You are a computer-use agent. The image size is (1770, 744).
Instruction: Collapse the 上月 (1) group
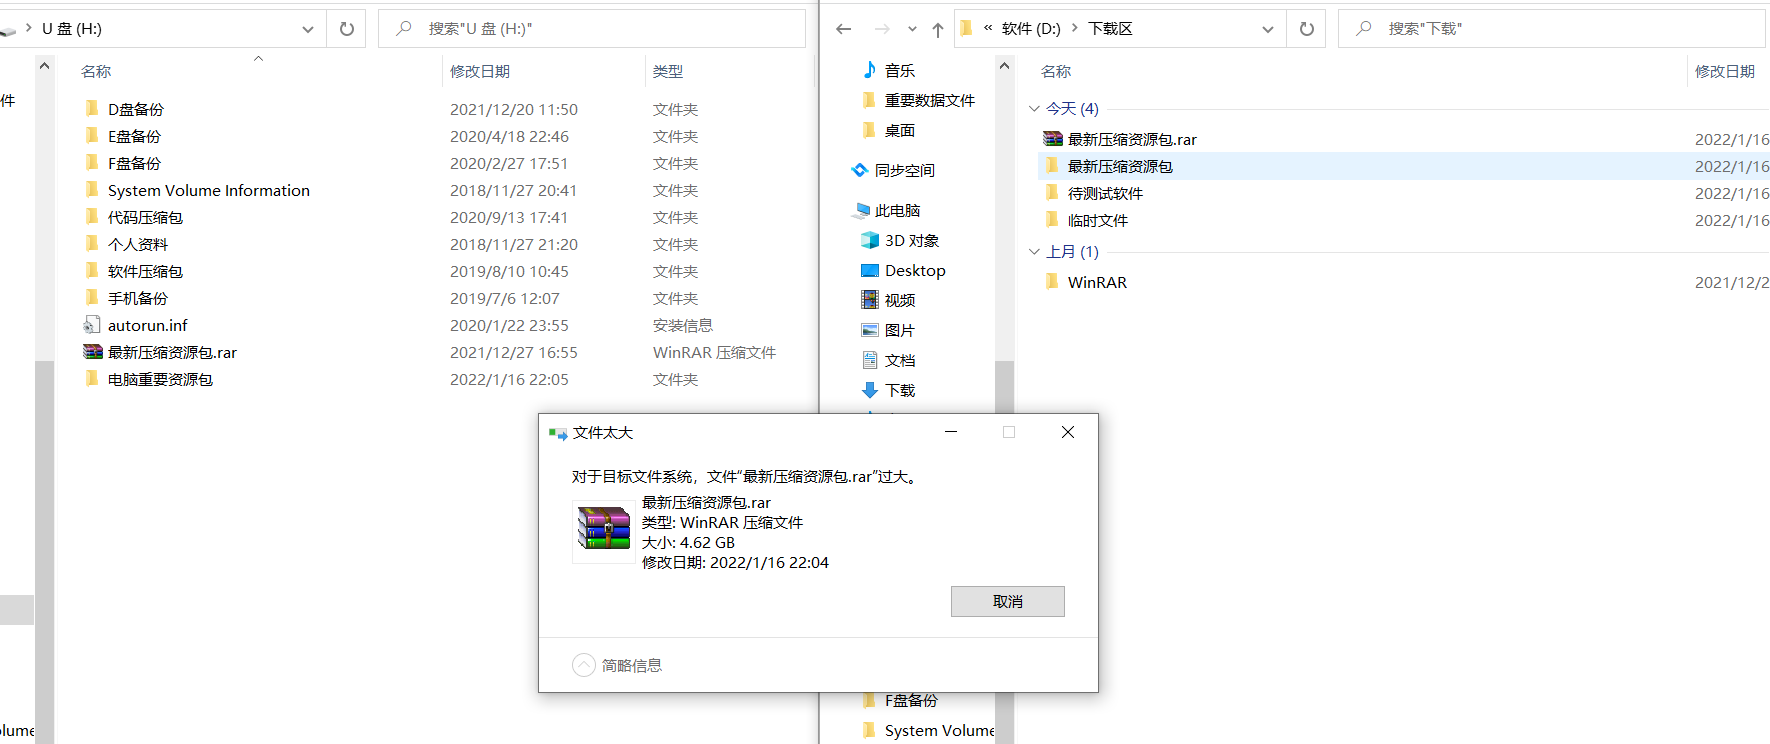[1034, 251]
